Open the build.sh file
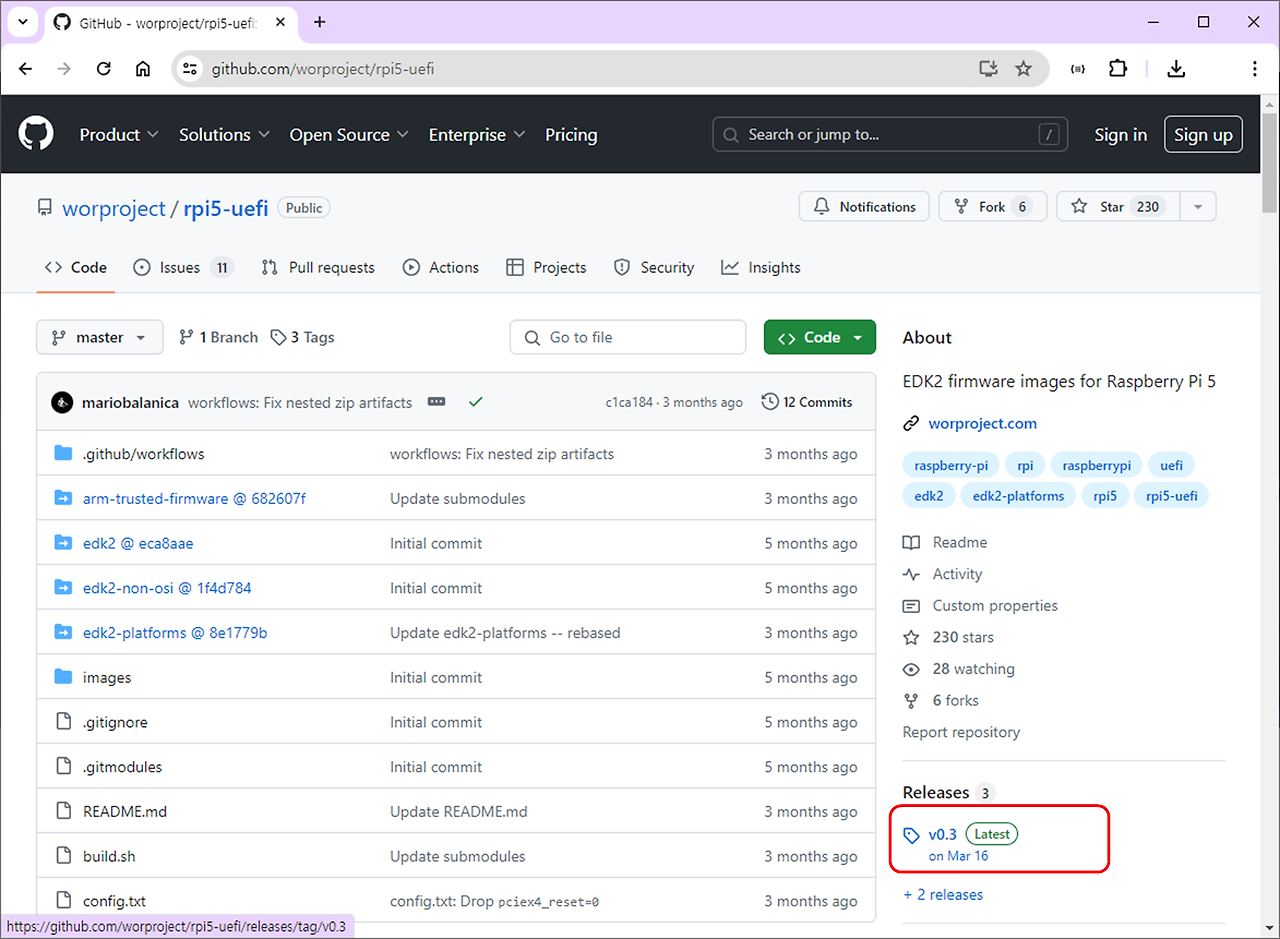Screen dimensions: 1280x939 point(109,856)
